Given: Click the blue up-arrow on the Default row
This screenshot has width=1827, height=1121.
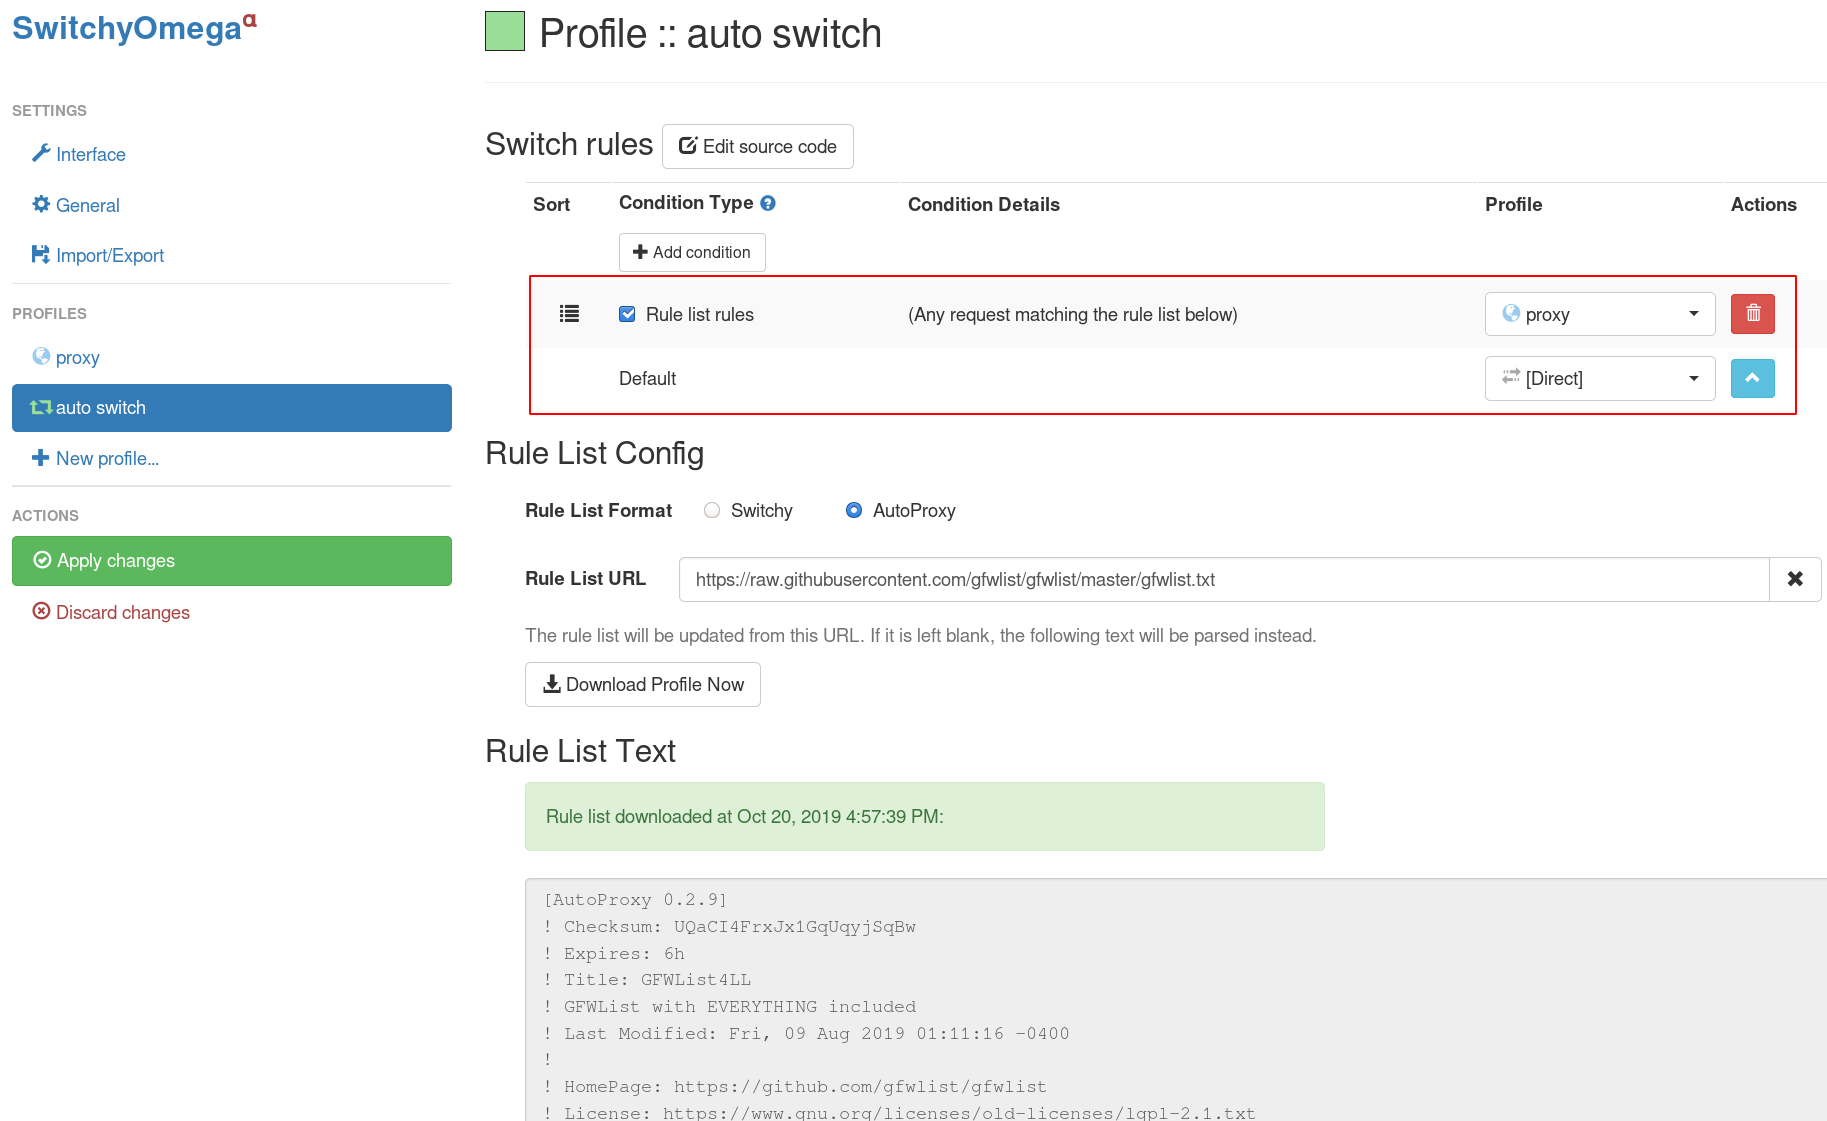Looking at the screenshot, I should pyautogui.click(x=1752, y=378).
